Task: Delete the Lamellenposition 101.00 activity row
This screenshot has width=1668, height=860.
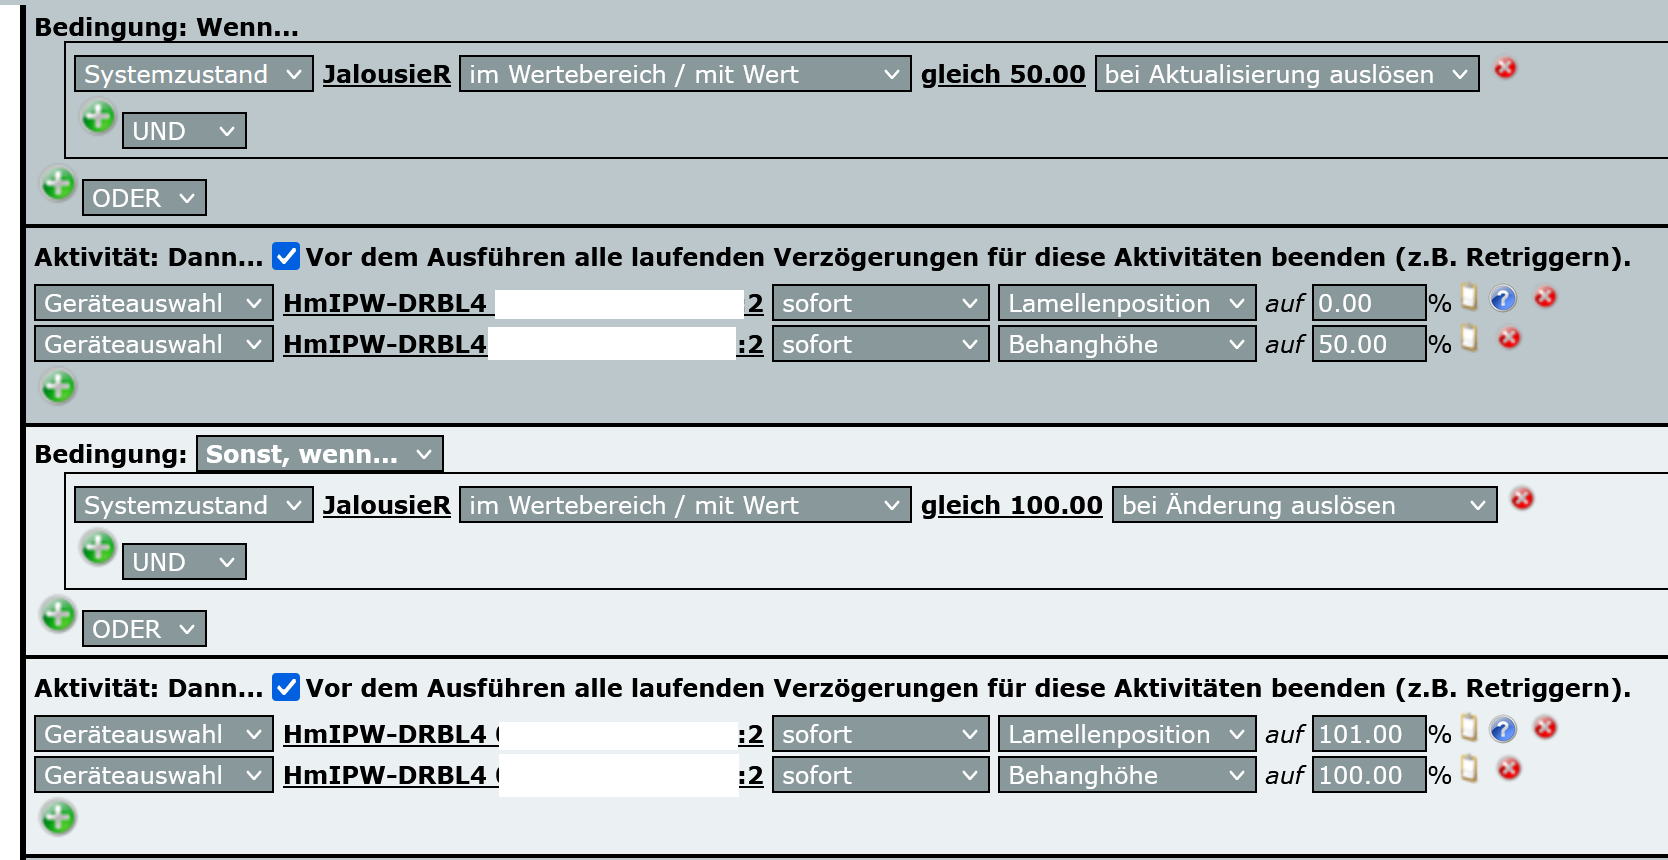Action: [x=1545, y=728]
